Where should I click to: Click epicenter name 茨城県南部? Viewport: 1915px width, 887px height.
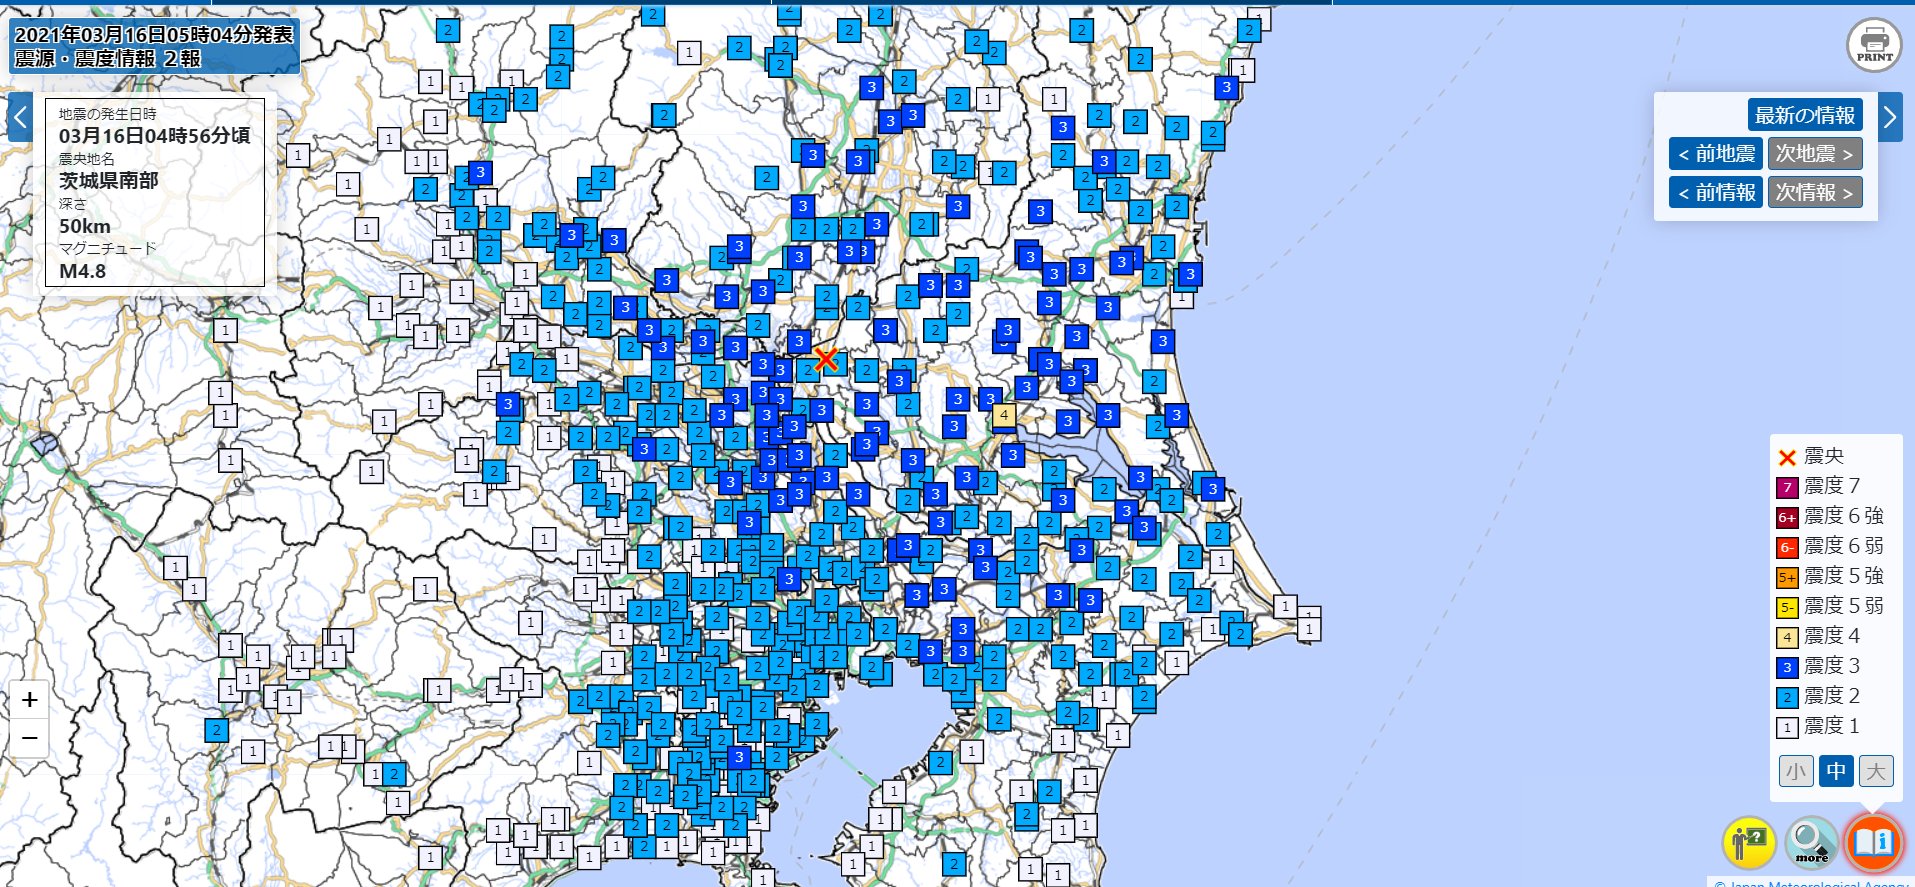tap(108, 180)
